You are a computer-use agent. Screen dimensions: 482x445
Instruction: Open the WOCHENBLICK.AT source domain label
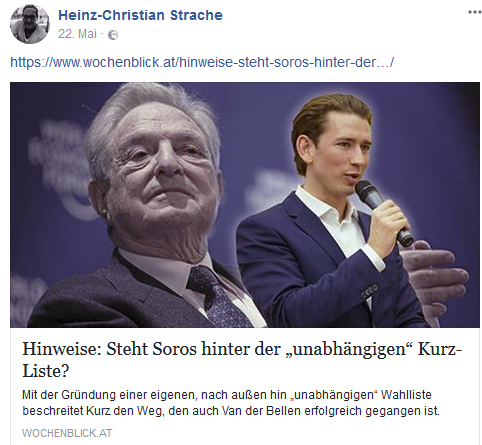coord(67,433)
